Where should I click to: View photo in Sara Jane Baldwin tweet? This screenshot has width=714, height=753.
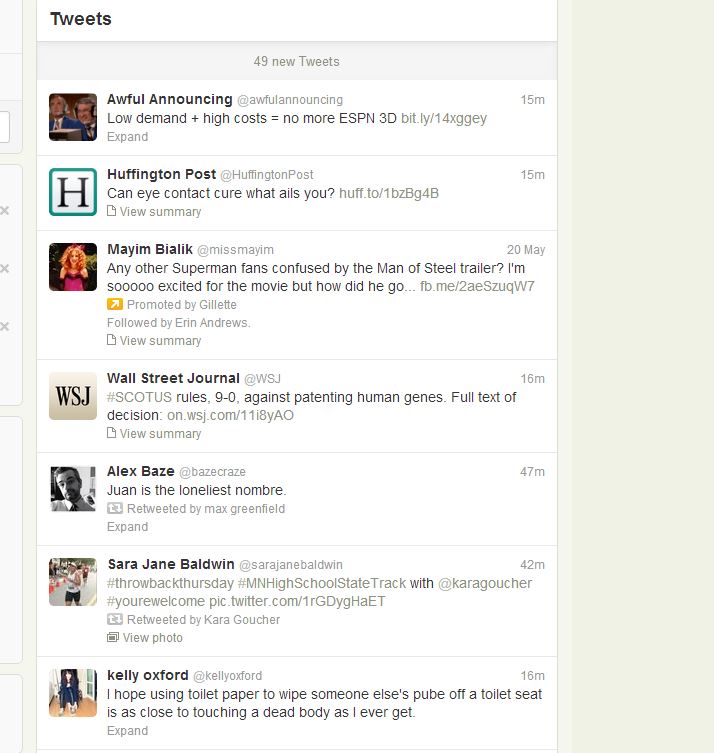coord(145,638)
